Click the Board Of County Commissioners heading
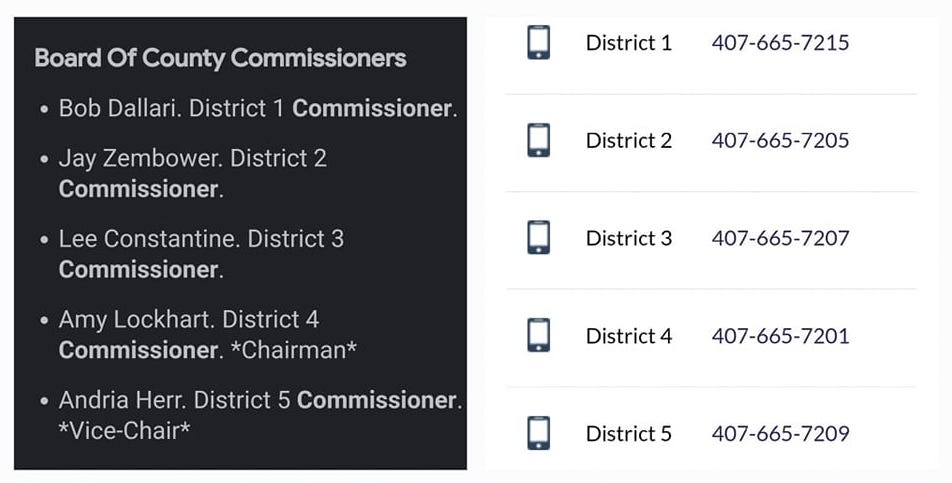 pyautogui.click(x=220, y=58)
